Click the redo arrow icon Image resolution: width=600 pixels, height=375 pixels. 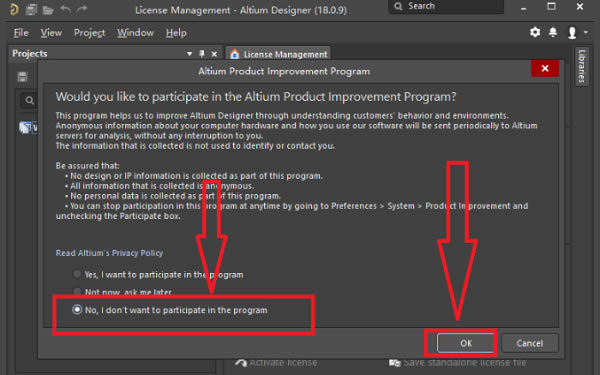click(82, 9)
